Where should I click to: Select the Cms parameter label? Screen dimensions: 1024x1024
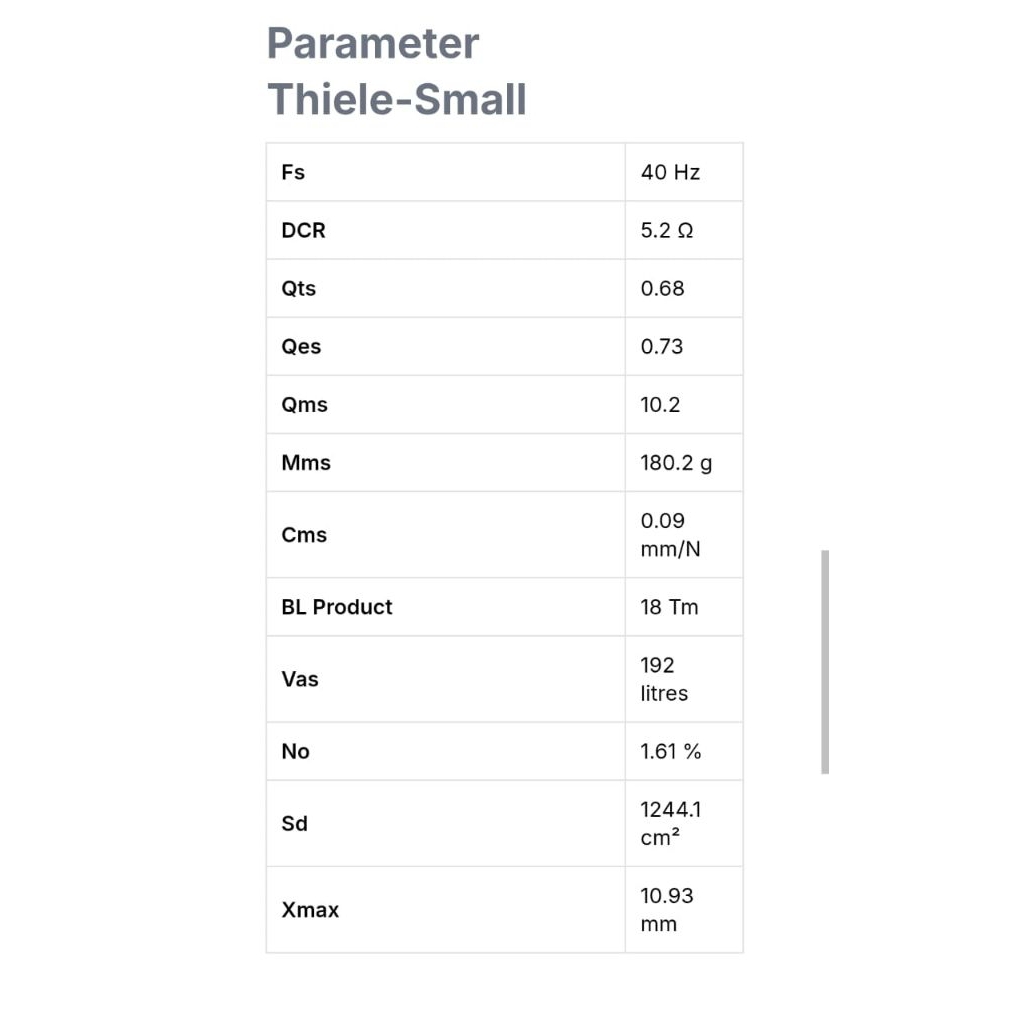[x=304, y=534]
